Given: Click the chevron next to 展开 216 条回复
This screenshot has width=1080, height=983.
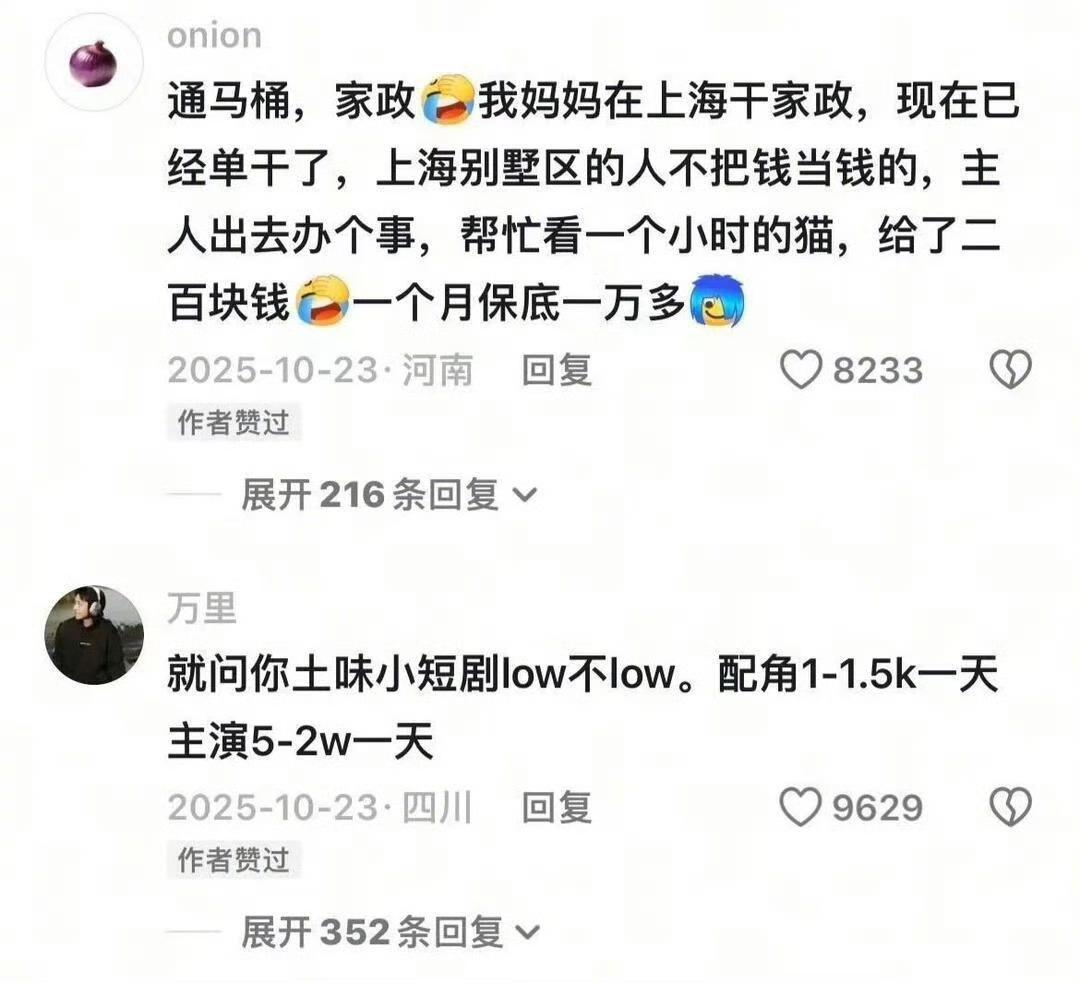Looking at the screenshot, I should click(x=526, y=495).
